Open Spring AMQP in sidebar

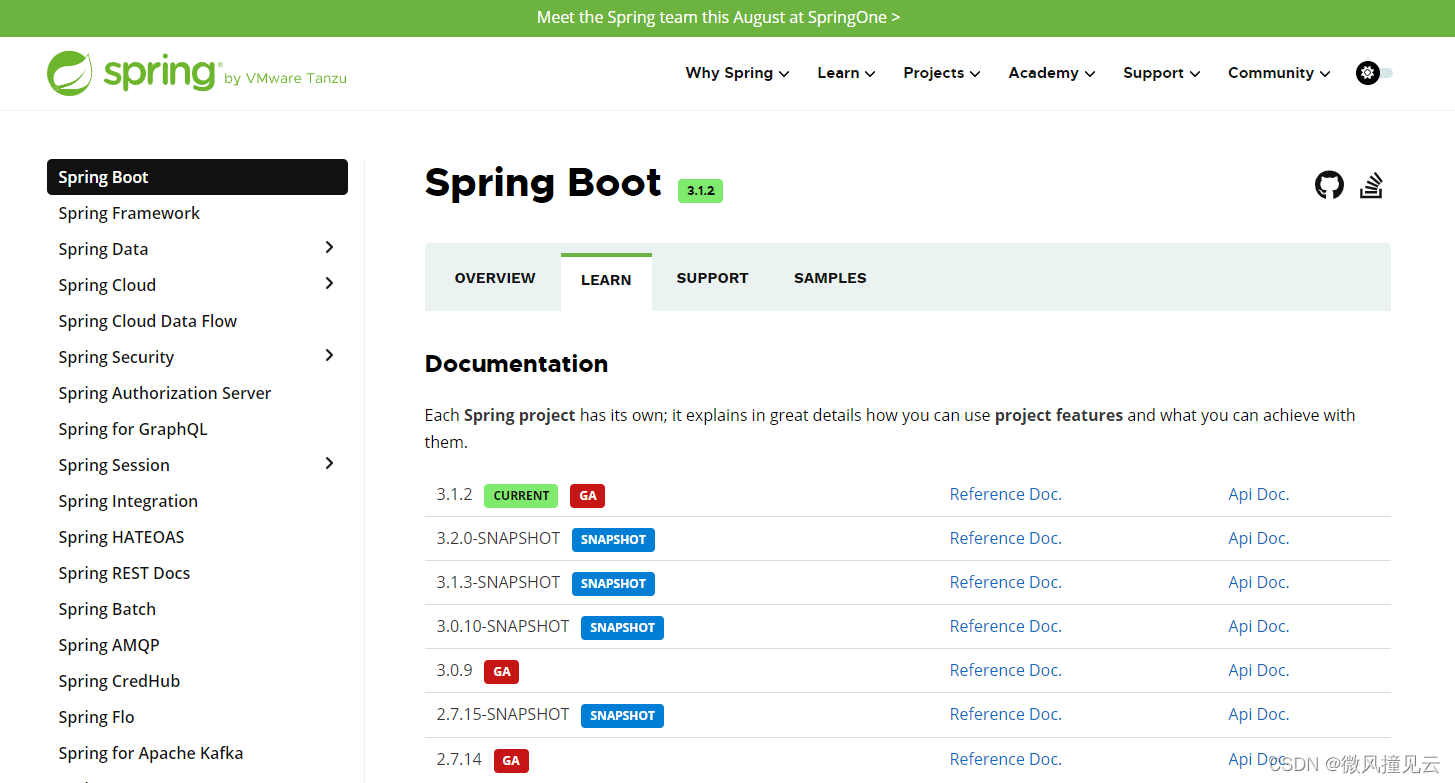pos(109,645)
